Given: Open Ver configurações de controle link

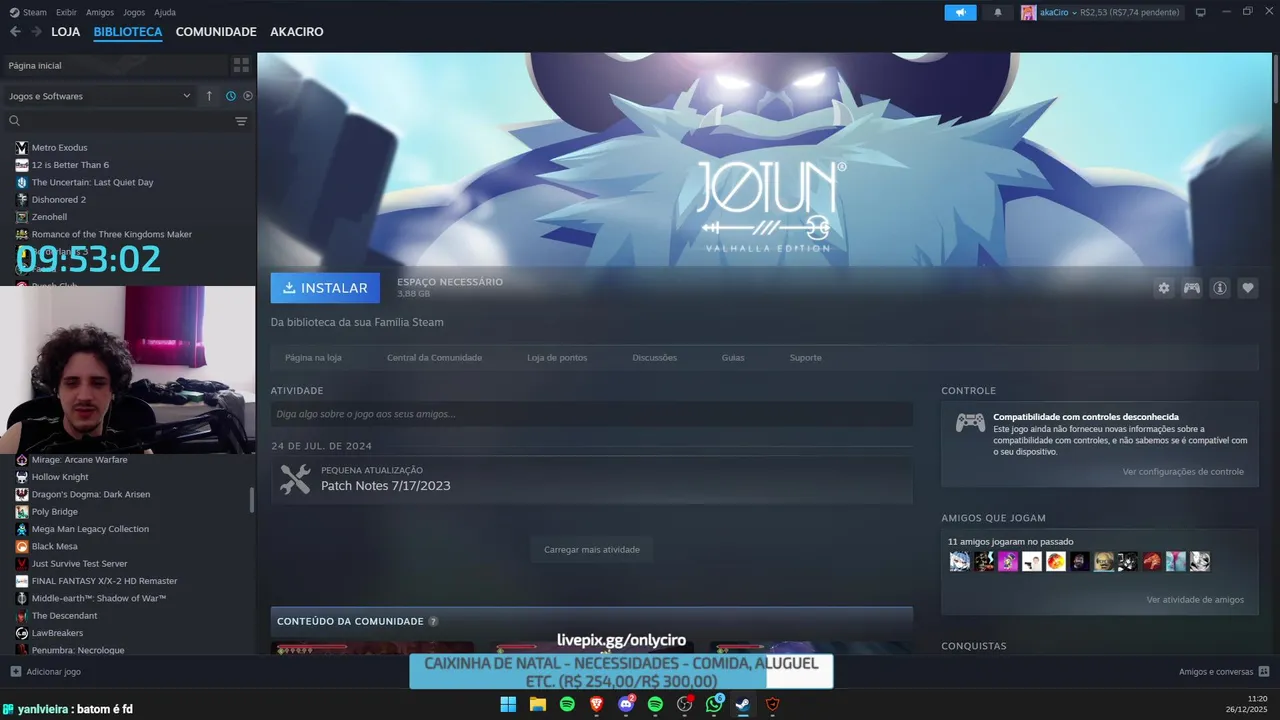Looking at the screenshot, I should [1183, 471].
